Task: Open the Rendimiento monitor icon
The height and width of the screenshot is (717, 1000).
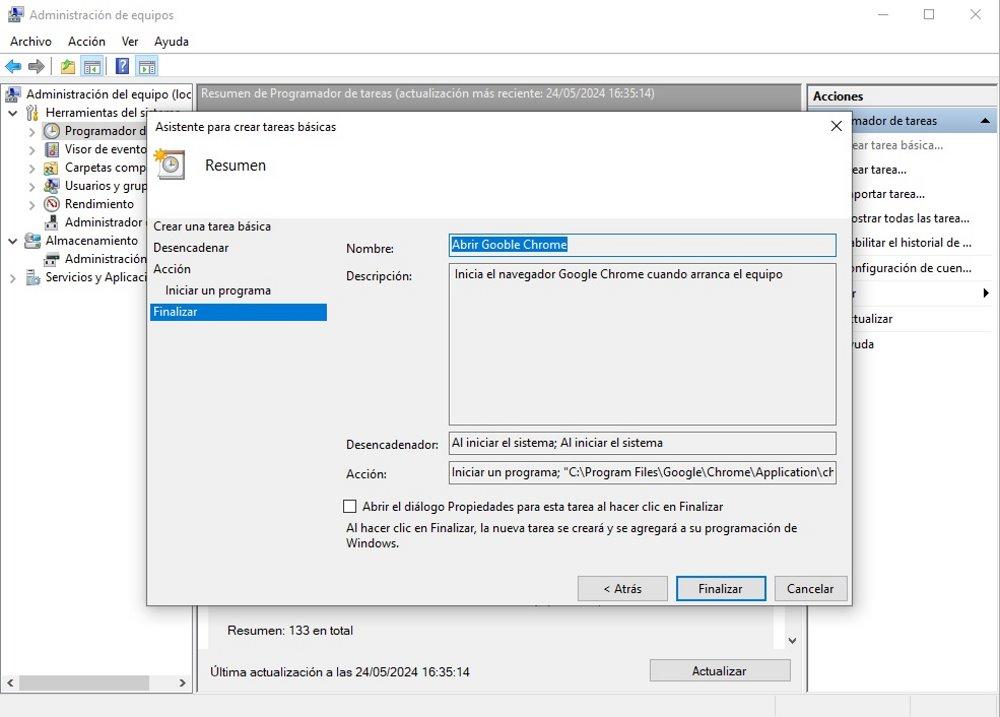Action: (x=50, y=203)
